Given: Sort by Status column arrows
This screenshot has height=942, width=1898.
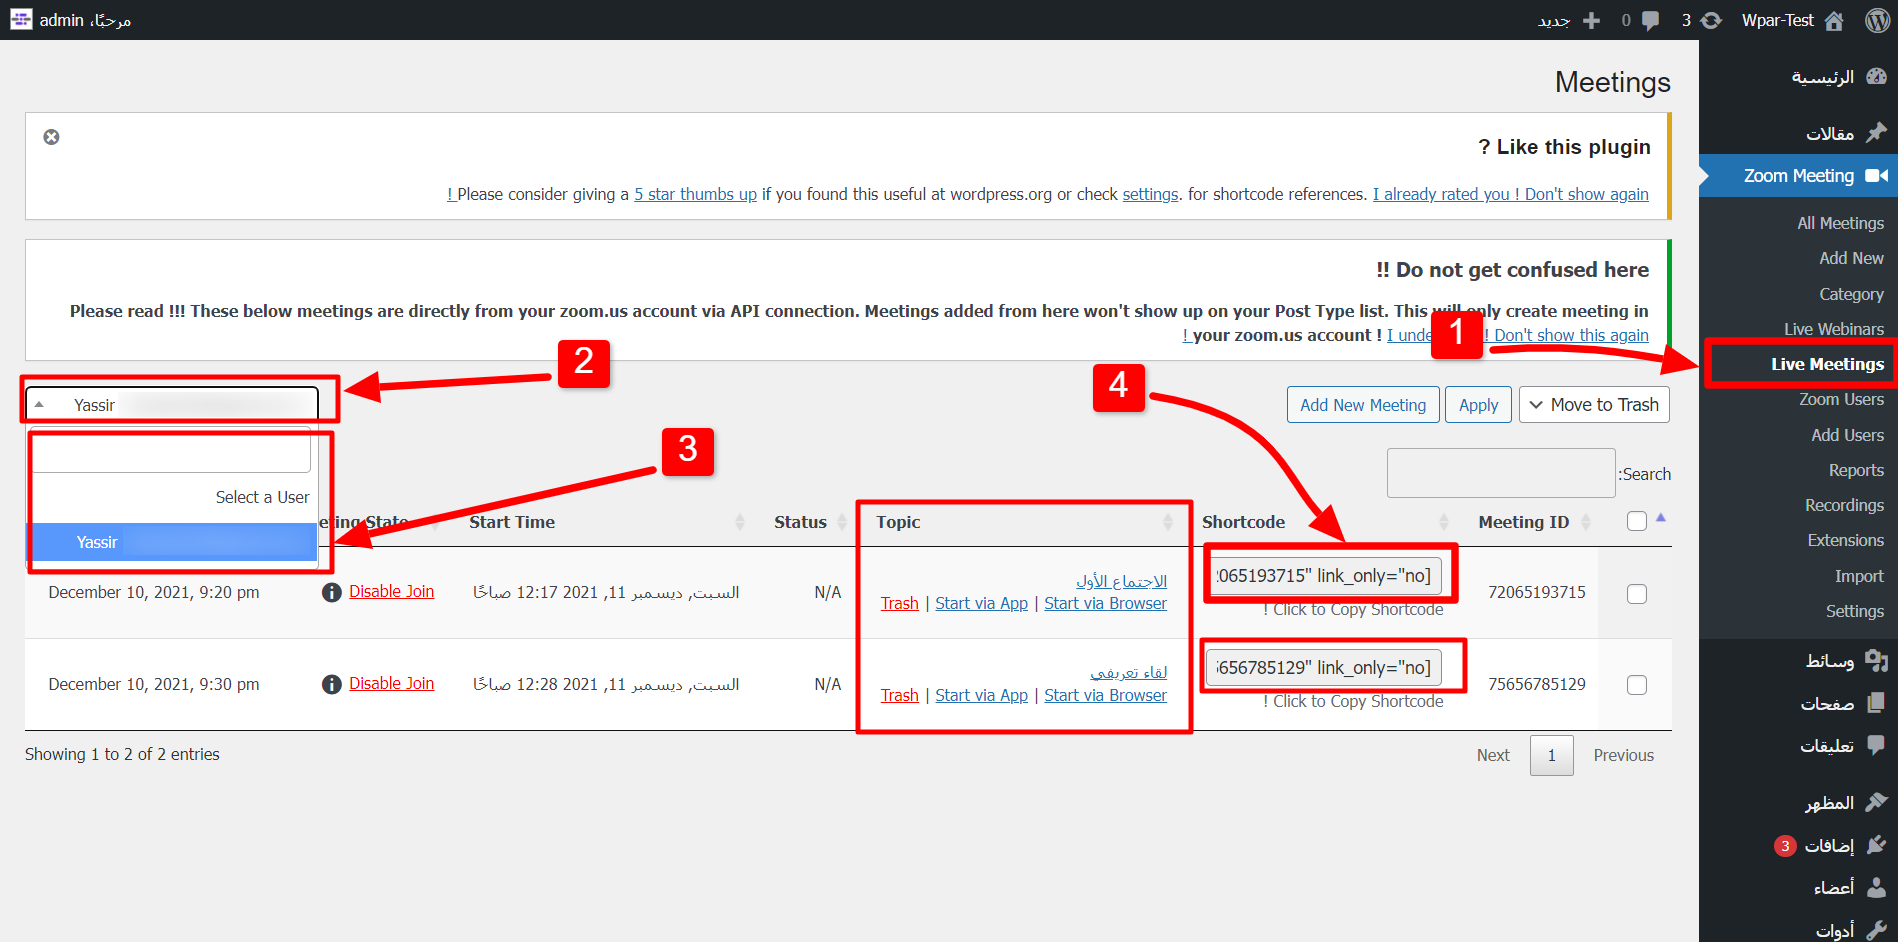Looking at the screenshot, I should [x=842, y=522].
